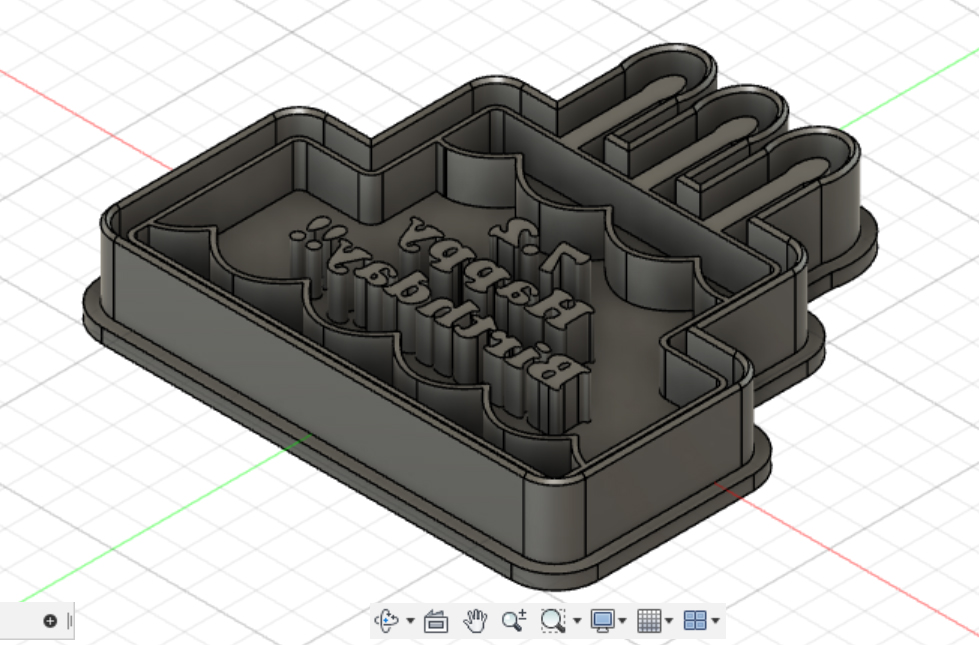Screen dimensions: 979x645
Task: Expand the Display Settings dropdown arrow
Action: point(622,621)
